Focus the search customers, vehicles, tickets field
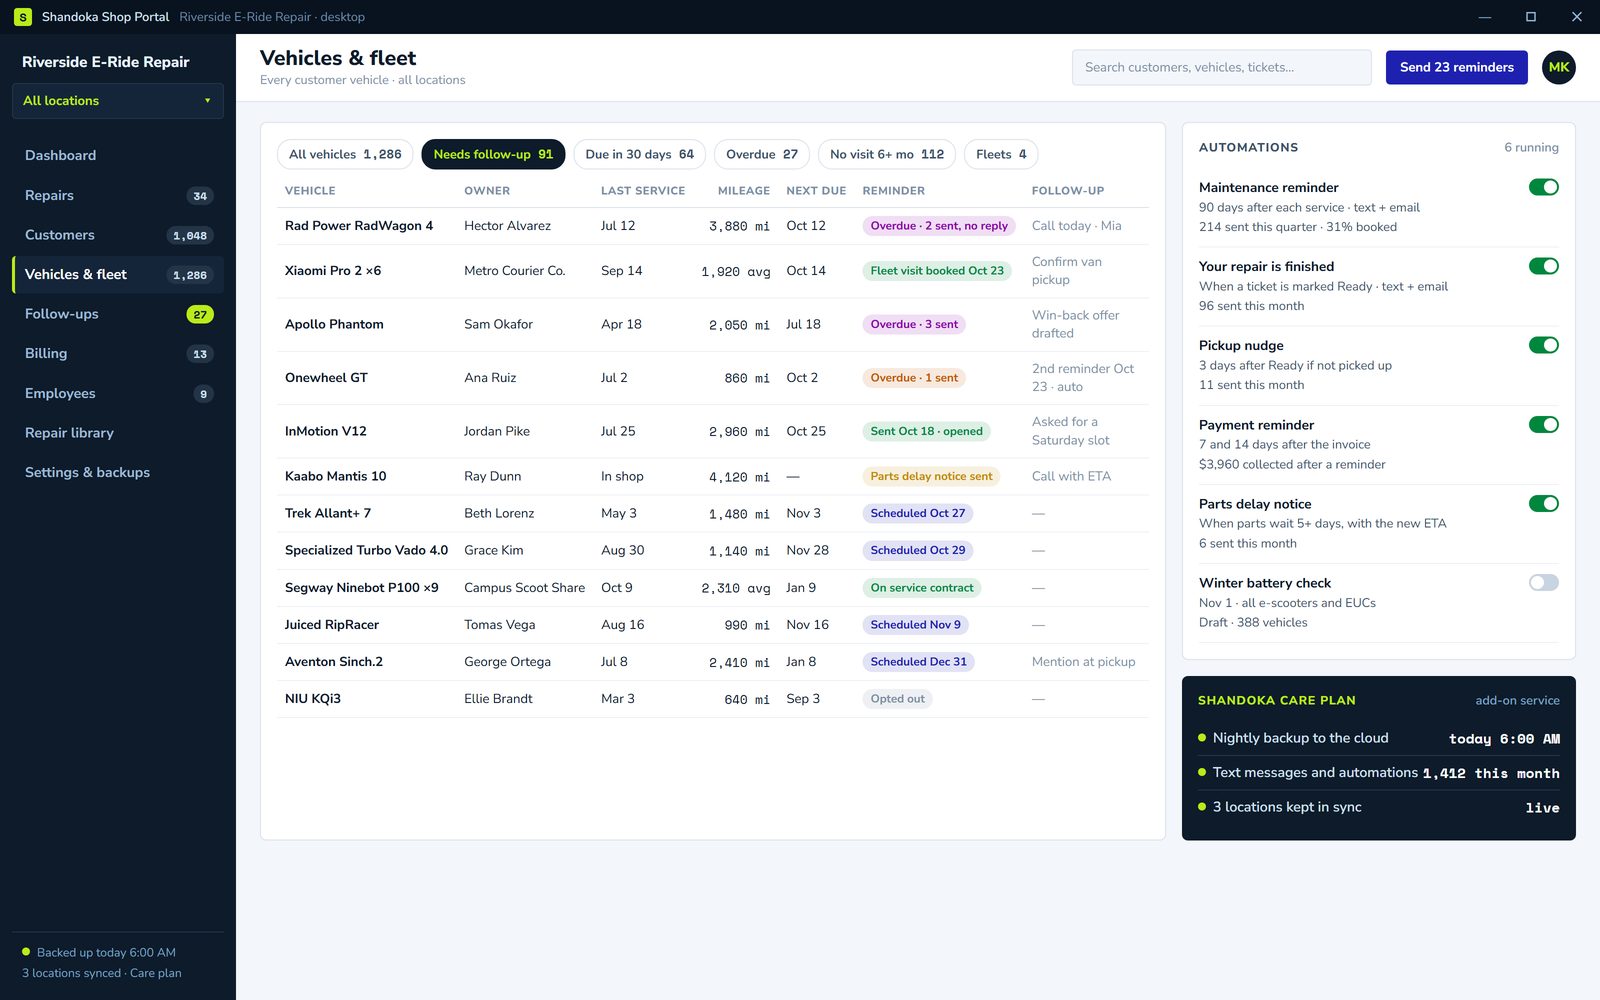This screenshot has height=1000, width=1600. tap(1221, 67)
